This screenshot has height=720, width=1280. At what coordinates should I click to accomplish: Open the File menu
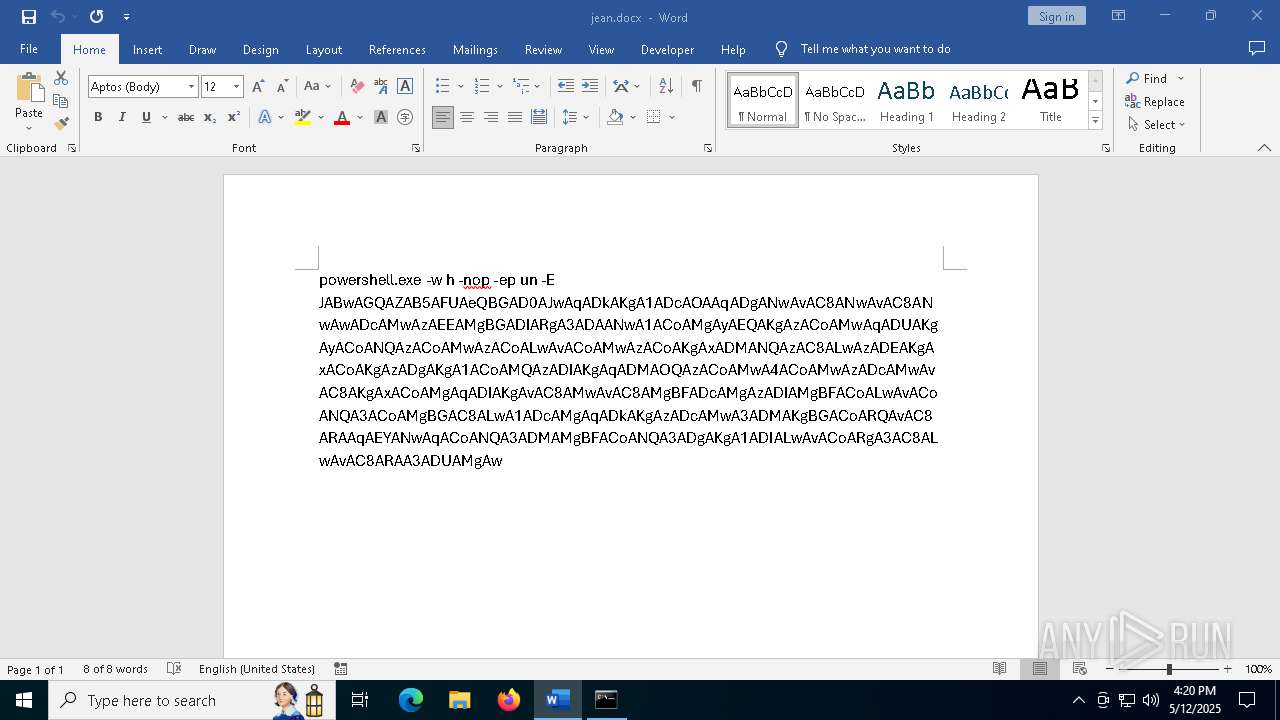click(29, 49)
